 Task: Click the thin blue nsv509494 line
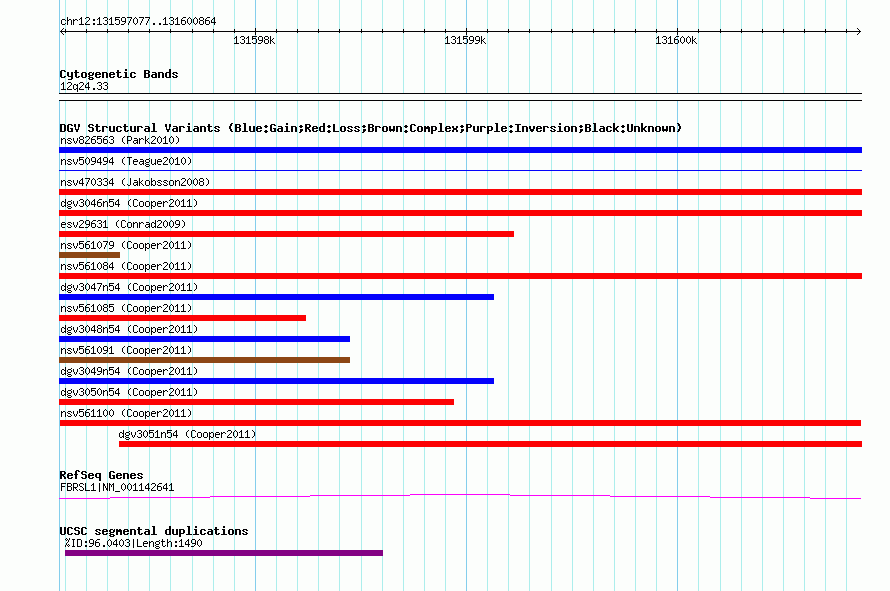(460, 170)
